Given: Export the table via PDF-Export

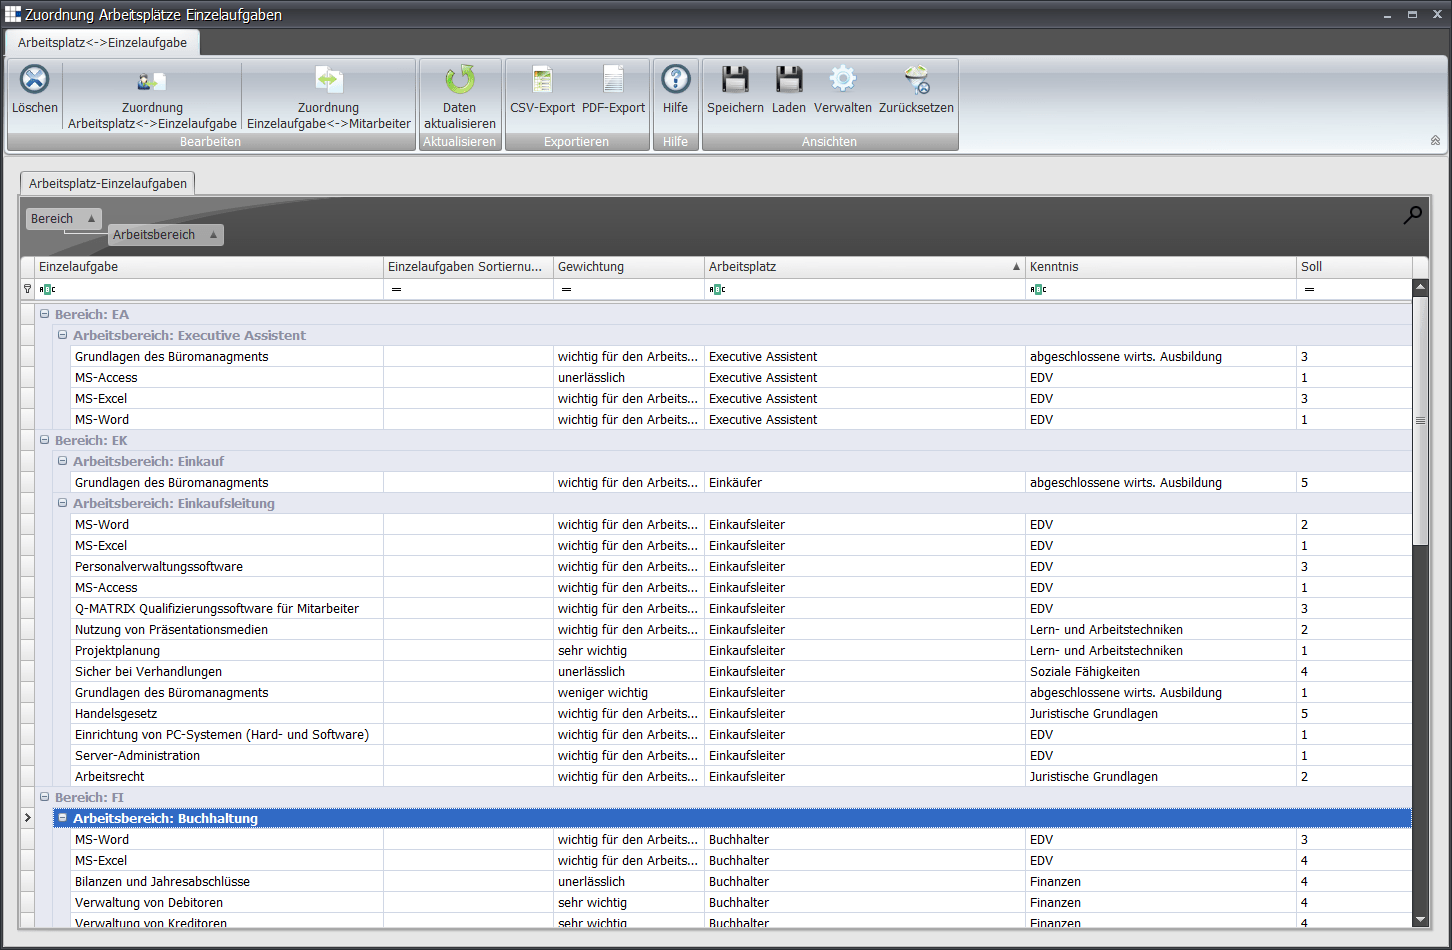Looking at the screenshot, I should click(x=613, y=81).
